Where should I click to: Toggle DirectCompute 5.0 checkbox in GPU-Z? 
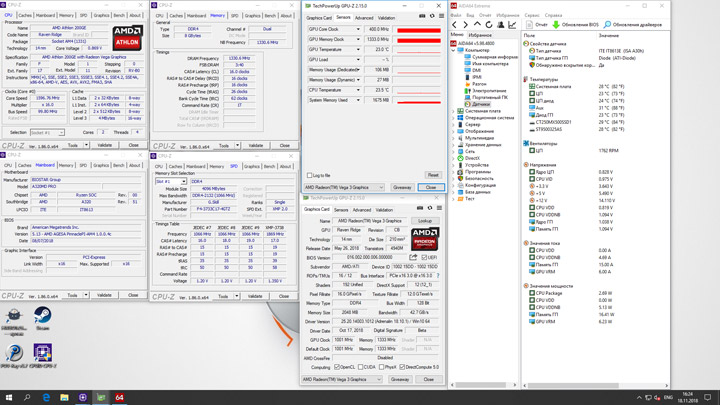click(402, 367)
